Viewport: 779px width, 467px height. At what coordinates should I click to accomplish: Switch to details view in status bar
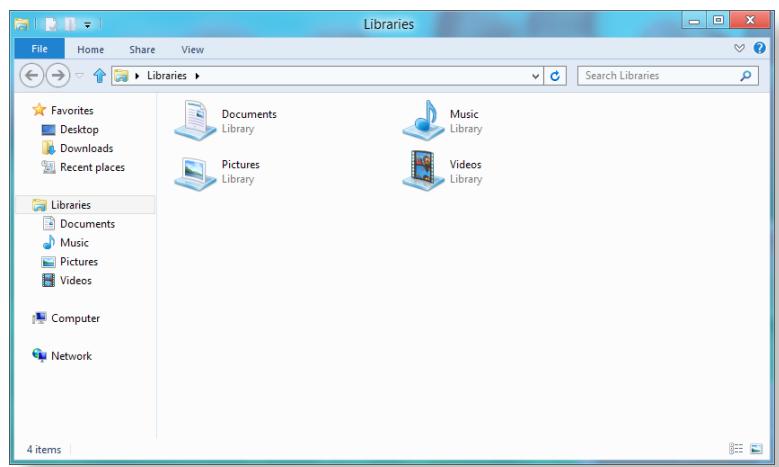click(736, 449)
